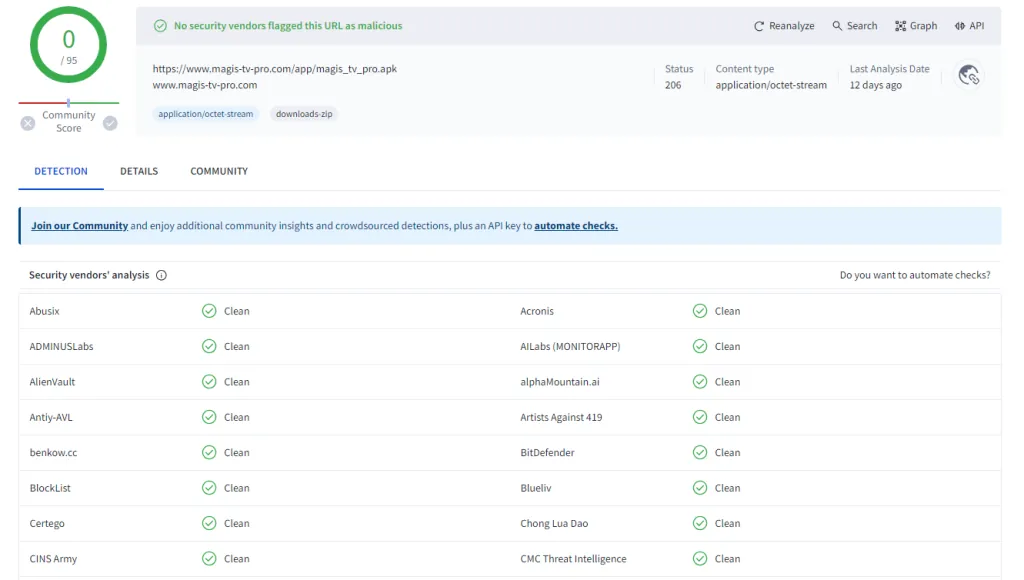Click Do you want to automate checks?
Screen dimensions: 1024x580
(x=915, y=275)
